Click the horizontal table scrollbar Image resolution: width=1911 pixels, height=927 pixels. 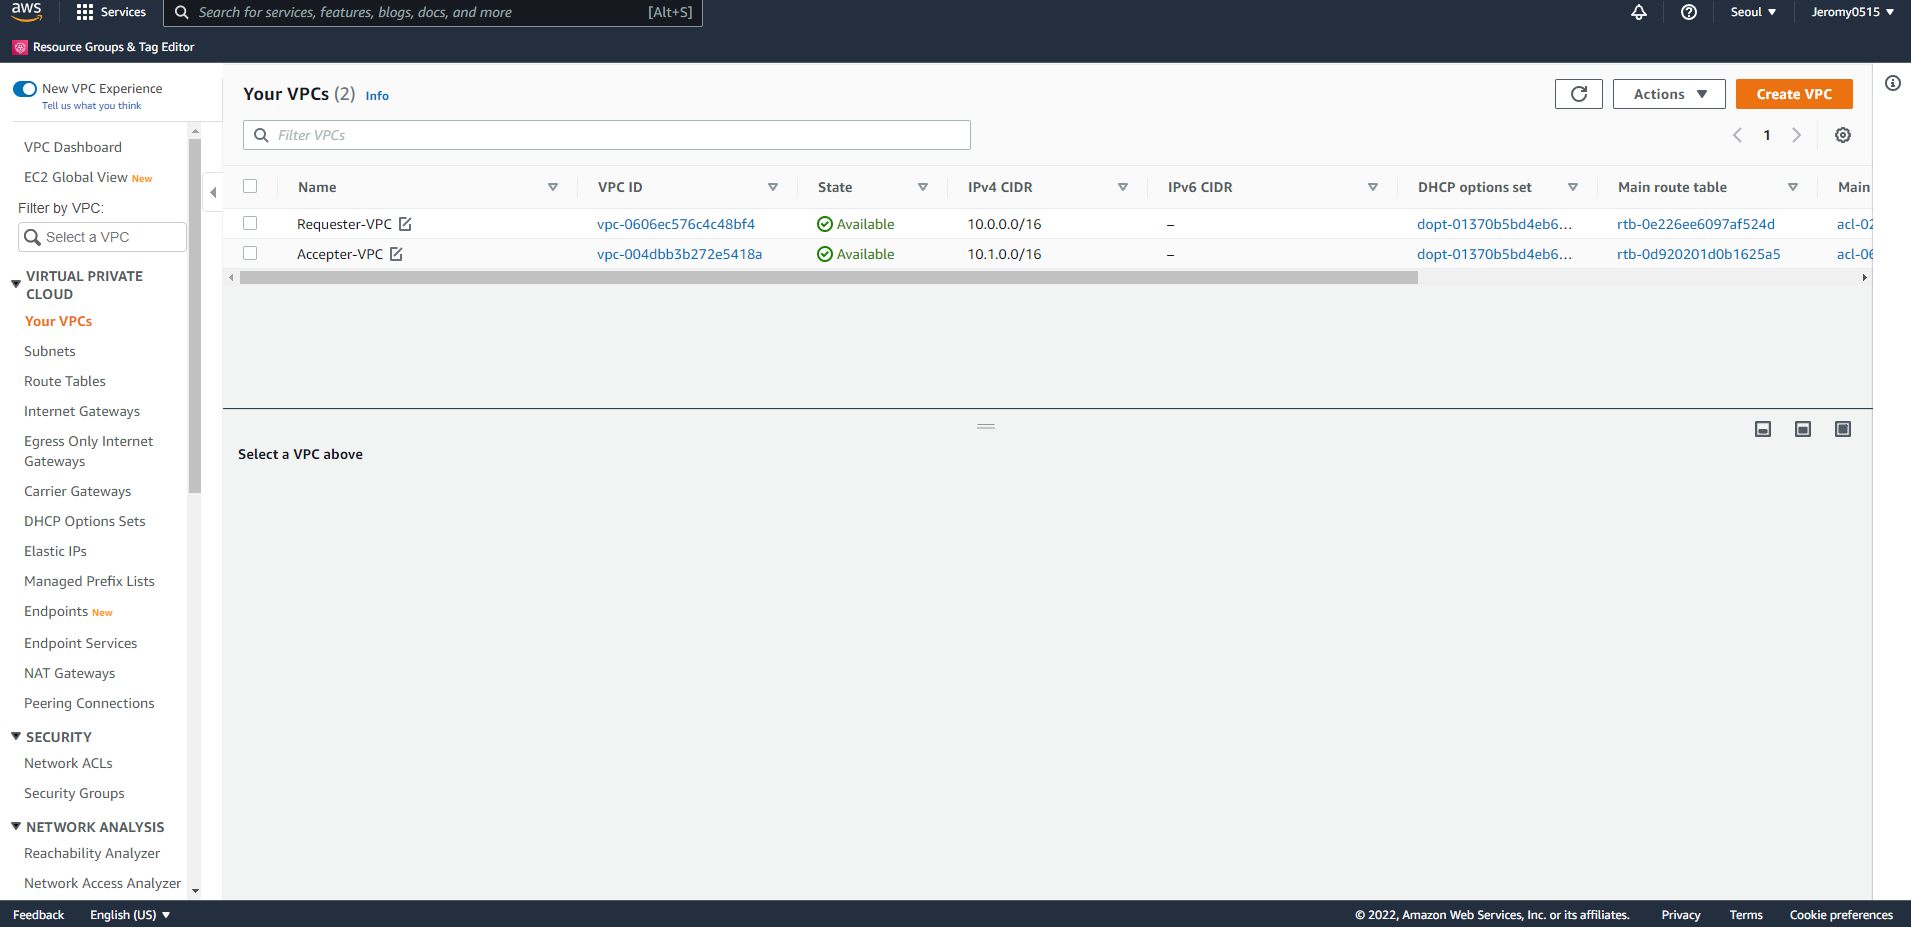point(829,278)
